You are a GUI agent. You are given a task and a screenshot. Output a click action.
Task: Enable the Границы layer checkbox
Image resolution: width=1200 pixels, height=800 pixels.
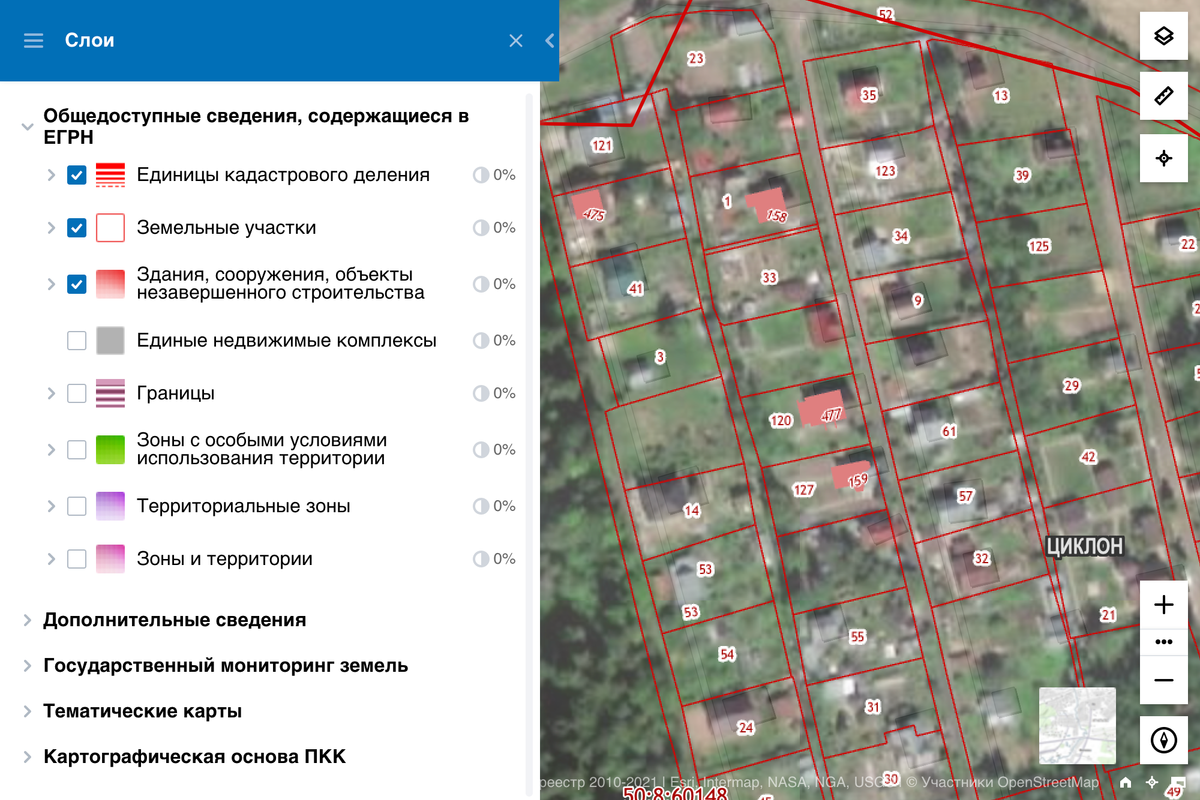pos(77,393)
